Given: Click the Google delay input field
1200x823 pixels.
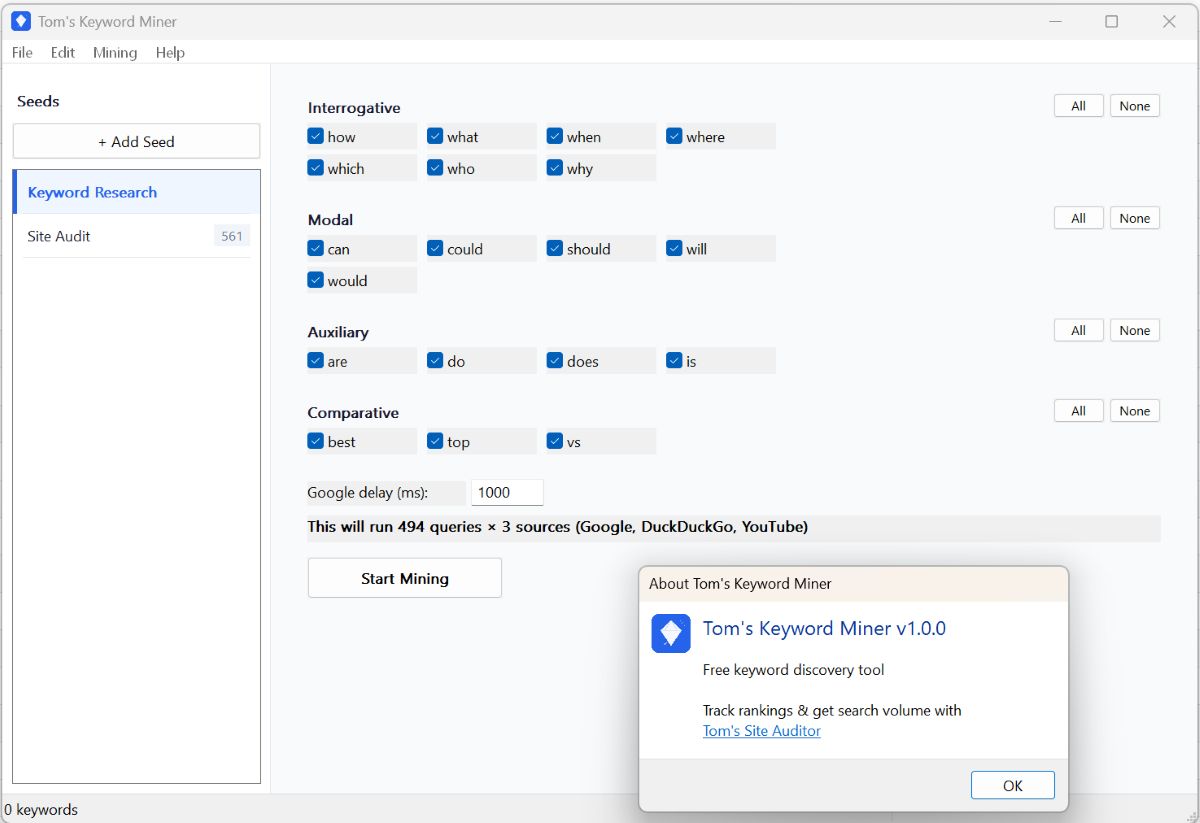Looking at the screenshot, I should [506, 492].
